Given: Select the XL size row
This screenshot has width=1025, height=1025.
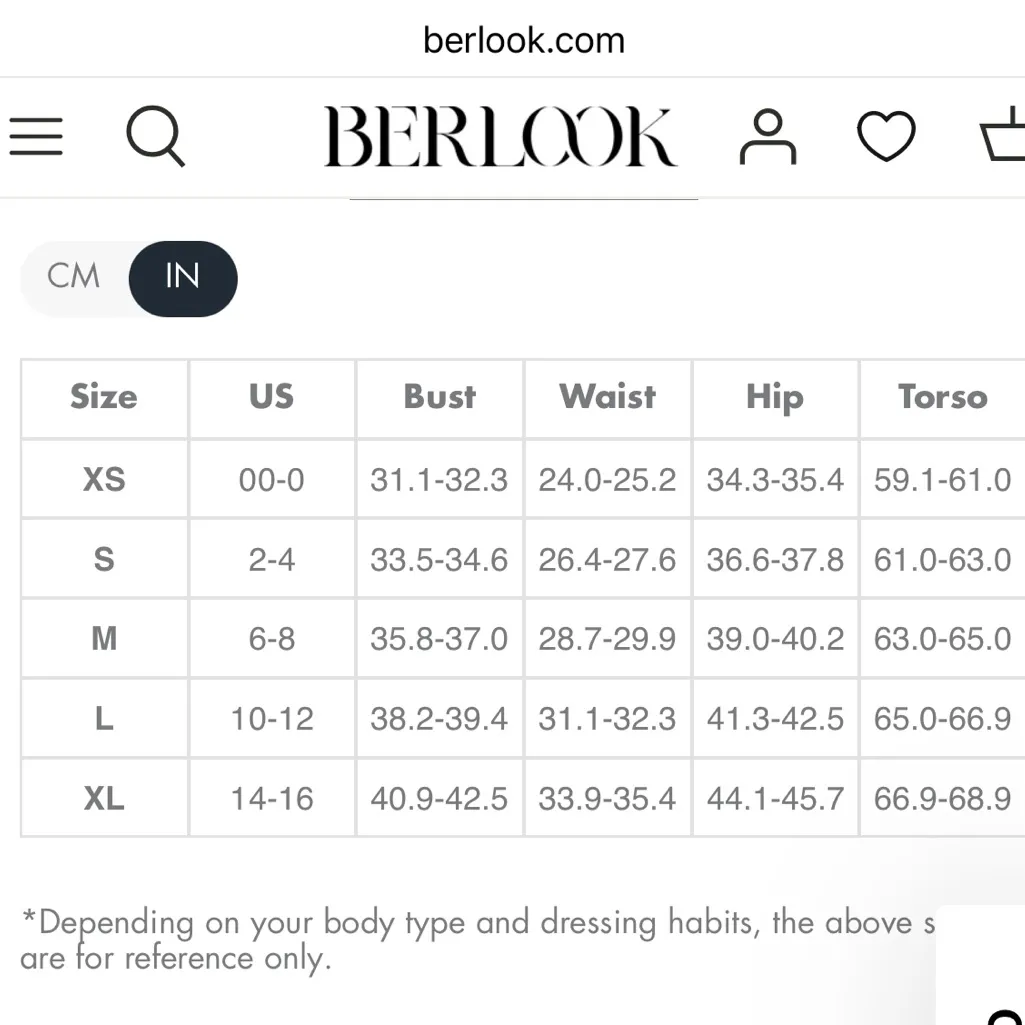Looking at the screenshot, I should [x=103, y=798].
